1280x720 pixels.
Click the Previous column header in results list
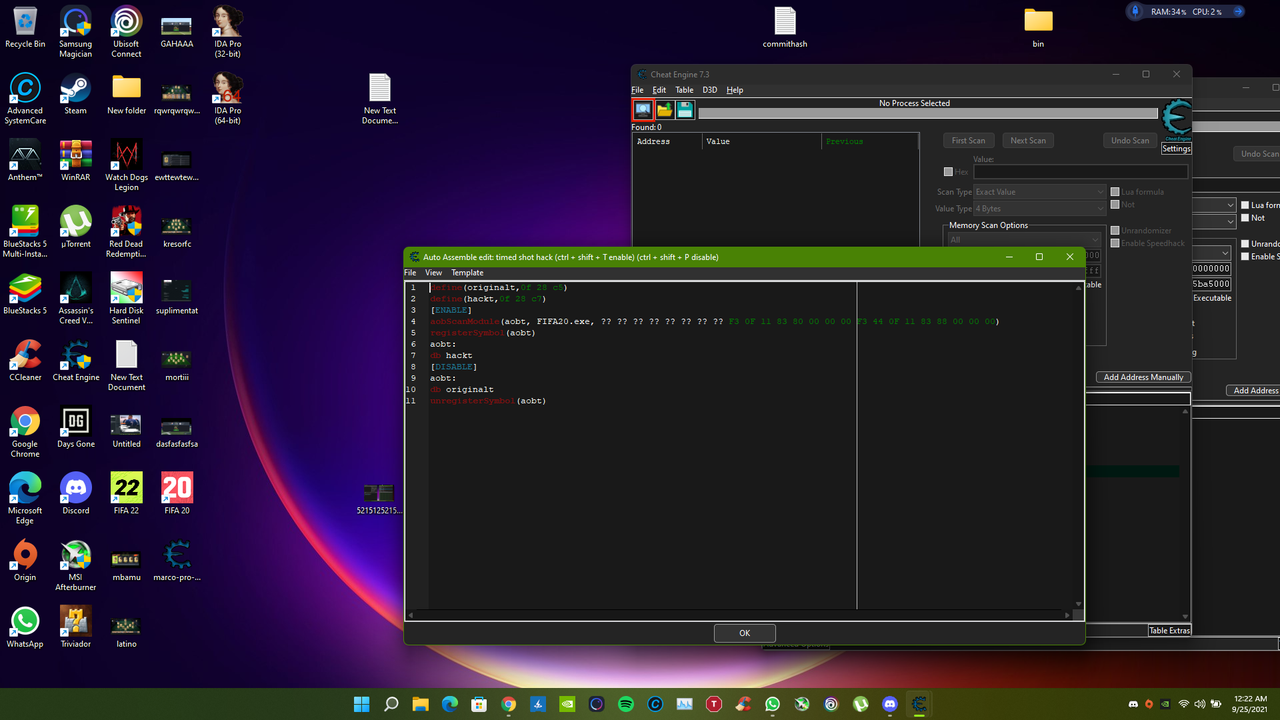coord(868,141)
